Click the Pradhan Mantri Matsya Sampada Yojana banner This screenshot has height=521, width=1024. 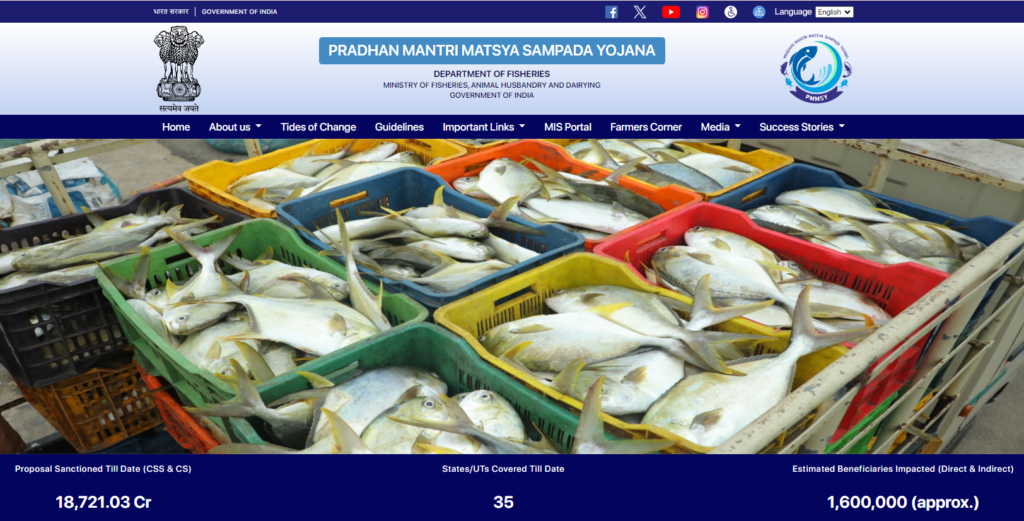point(492,50)
